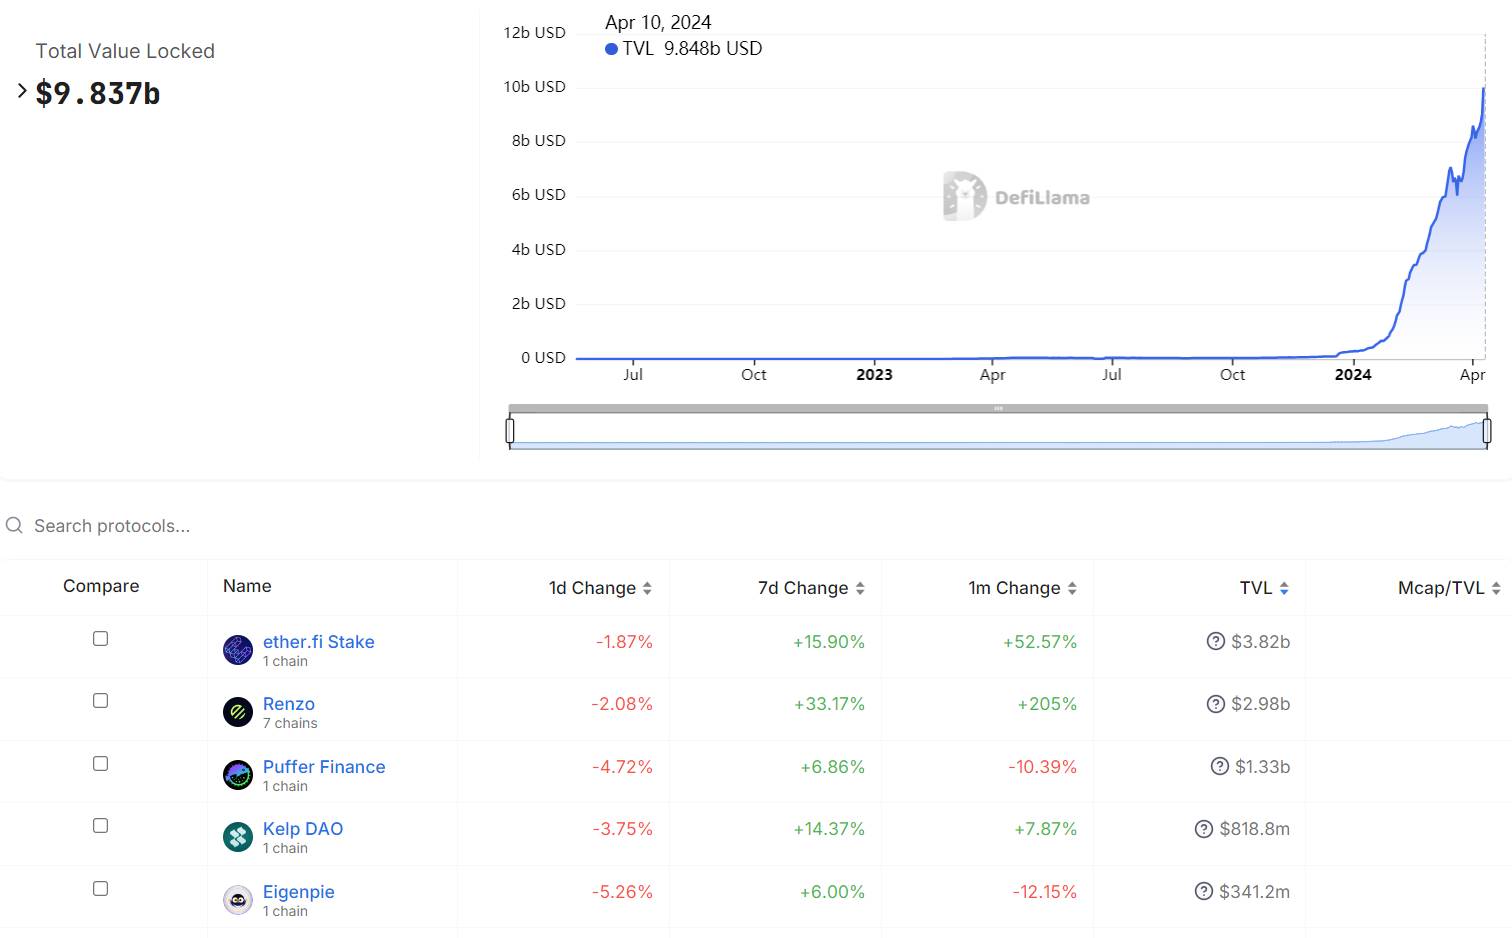
Task: Sort table by Mcap/TVL column
Action: (1449, 588)
